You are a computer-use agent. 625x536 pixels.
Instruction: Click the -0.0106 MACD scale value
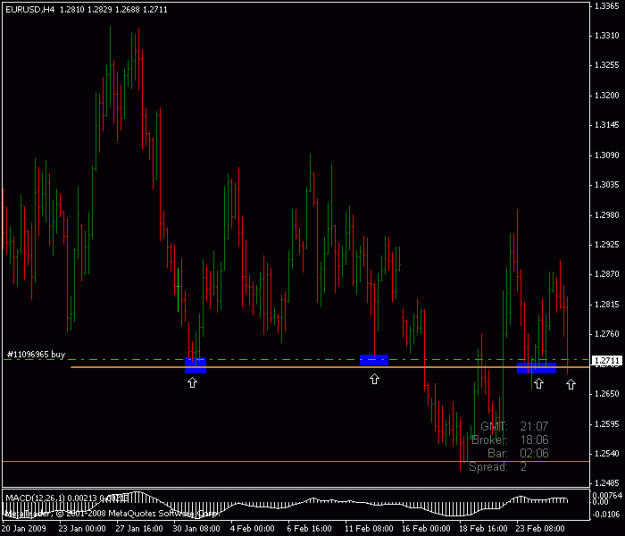tap(607, 514)
